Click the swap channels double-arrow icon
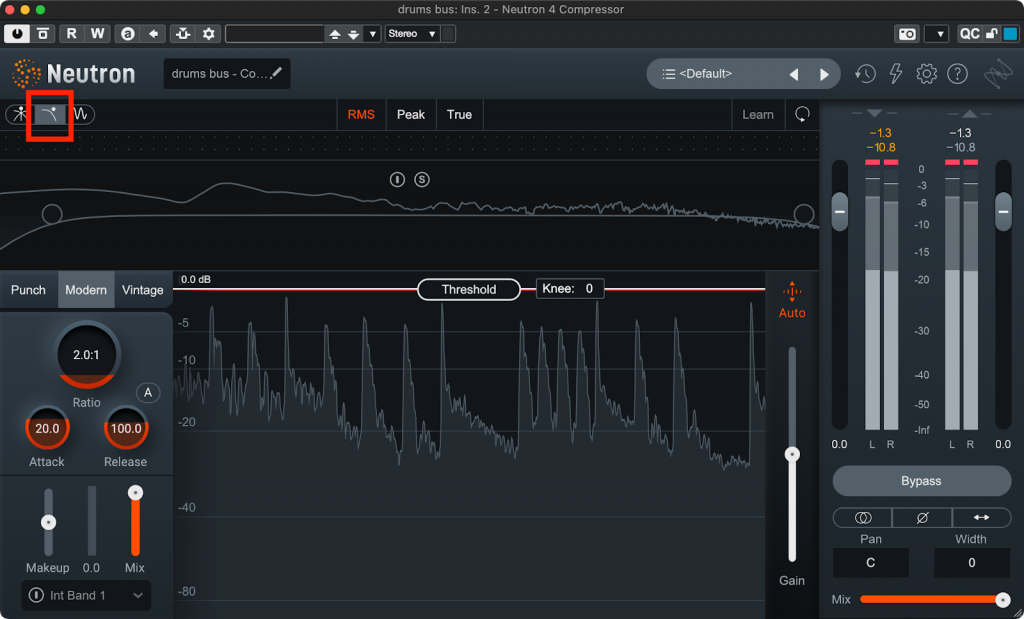1024x619 pixels. (982, 518)
